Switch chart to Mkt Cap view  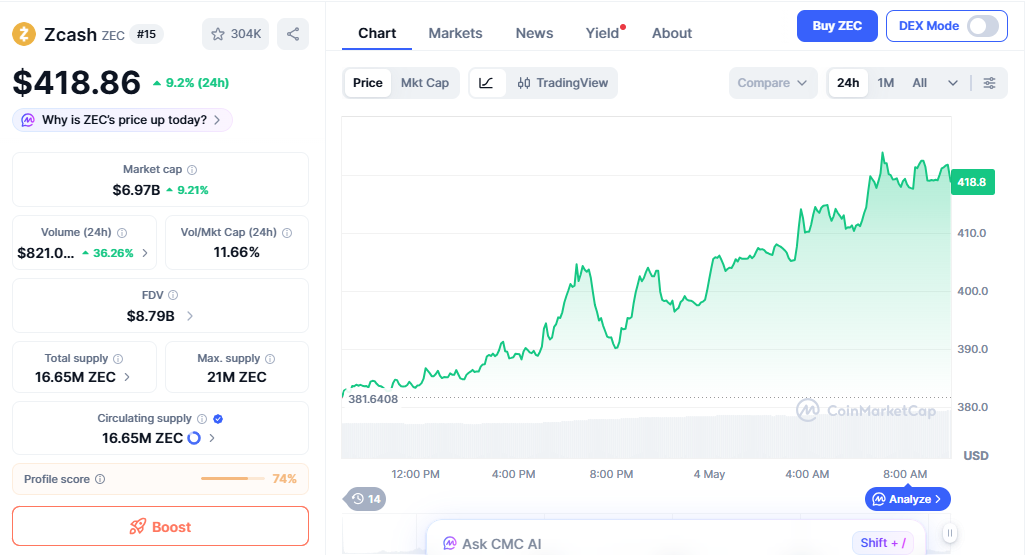pyautogui.click(x=425, y=83)
